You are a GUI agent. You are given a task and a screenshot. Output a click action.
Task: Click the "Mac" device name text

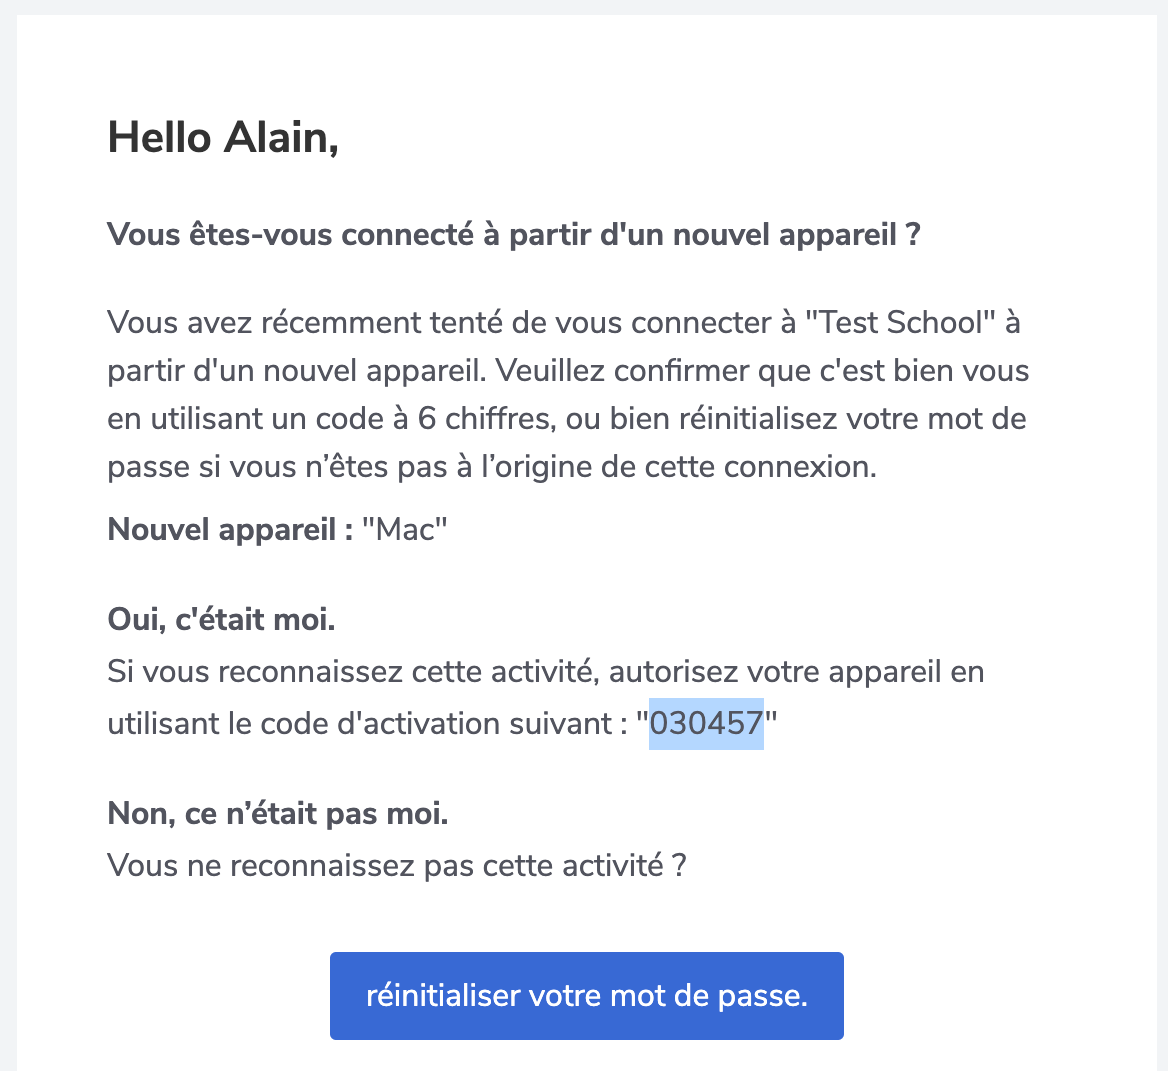click(404, 530)
